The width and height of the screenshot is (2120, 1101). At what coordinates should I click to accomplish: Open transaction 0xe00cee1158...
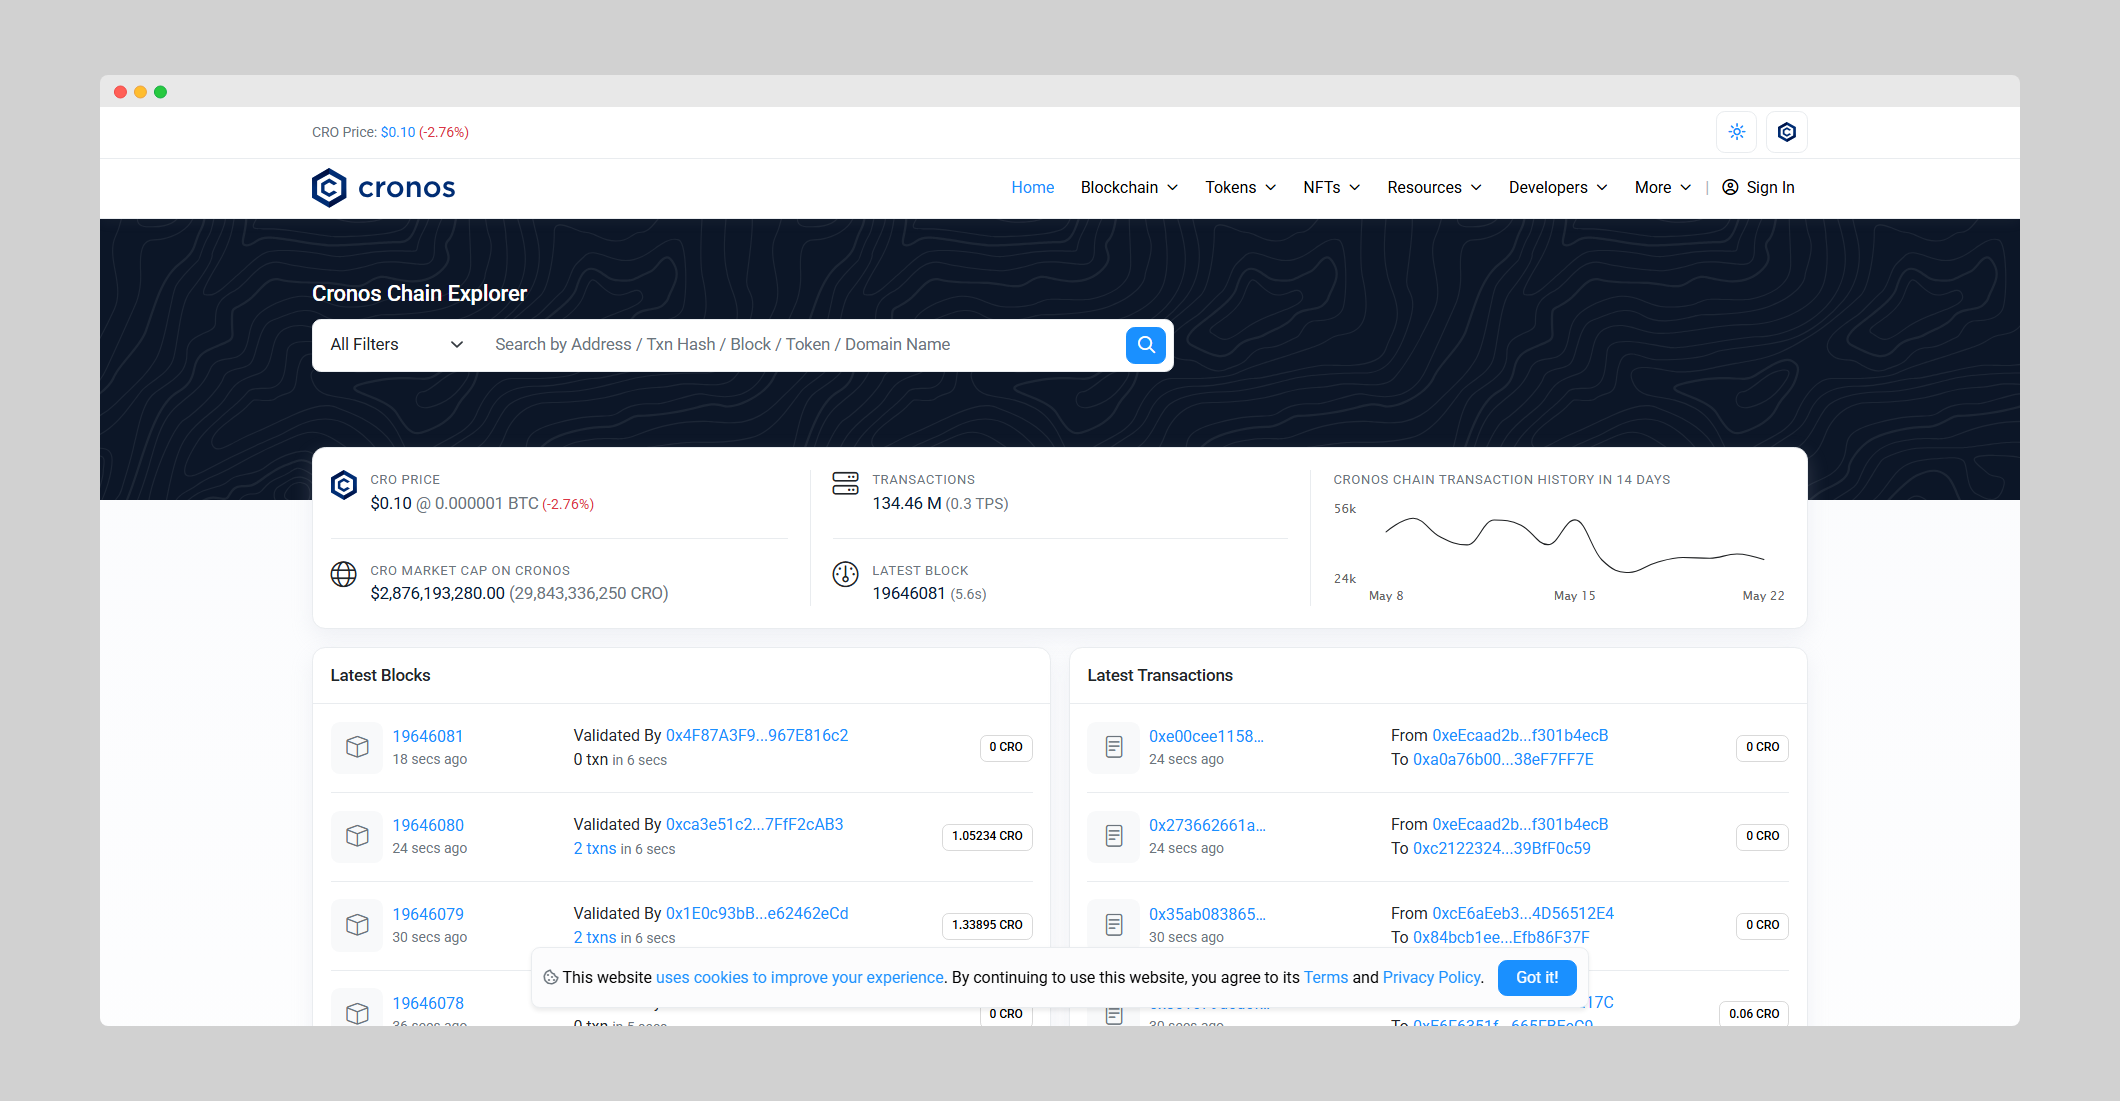pos(1206,736)
